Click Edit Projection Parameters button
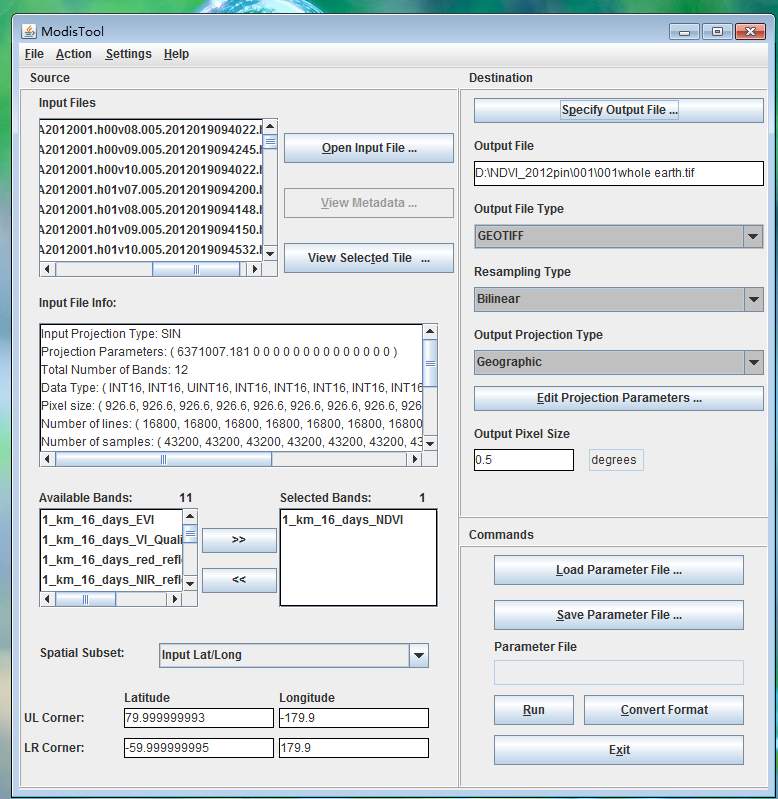 click(619, 398)
